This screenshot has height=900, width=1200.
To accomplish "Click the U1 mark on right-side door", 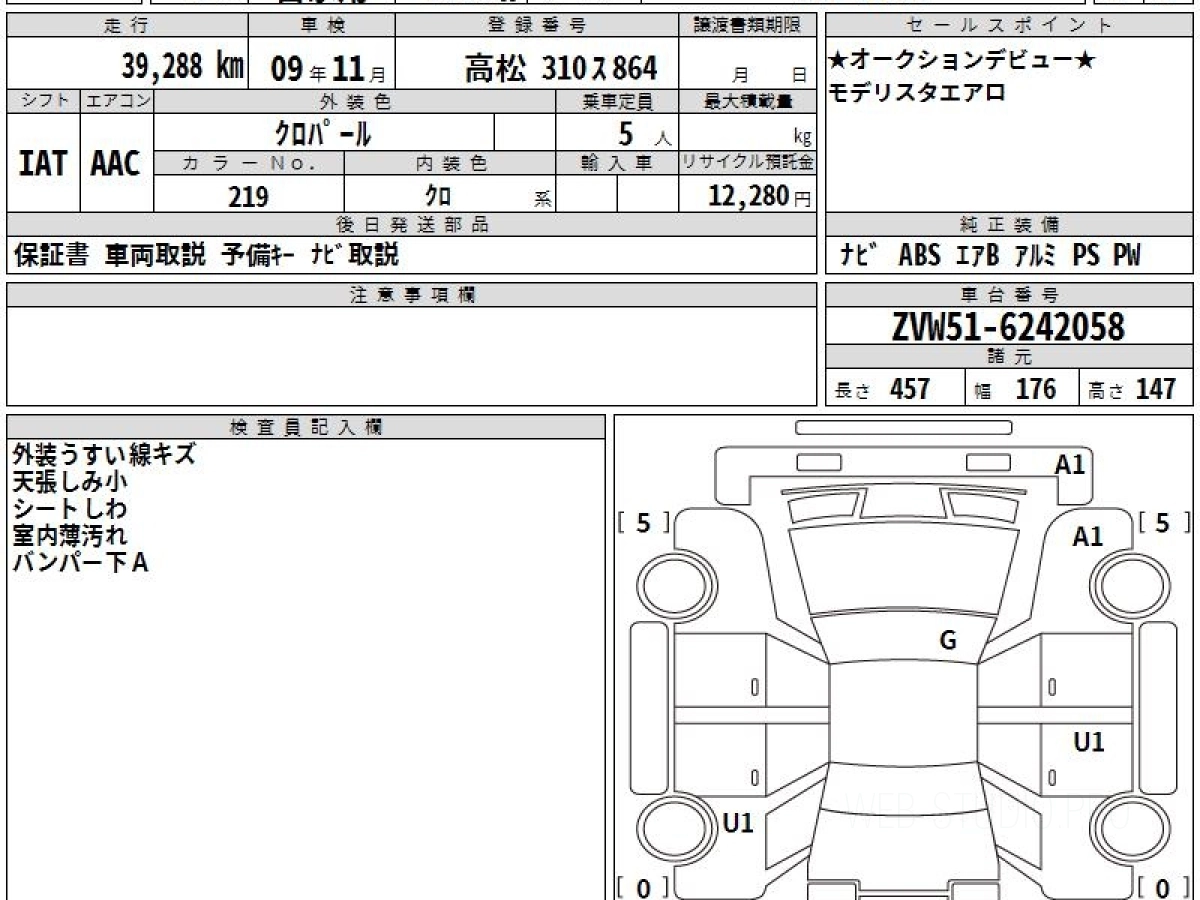I will click(x=1088, y=742).
